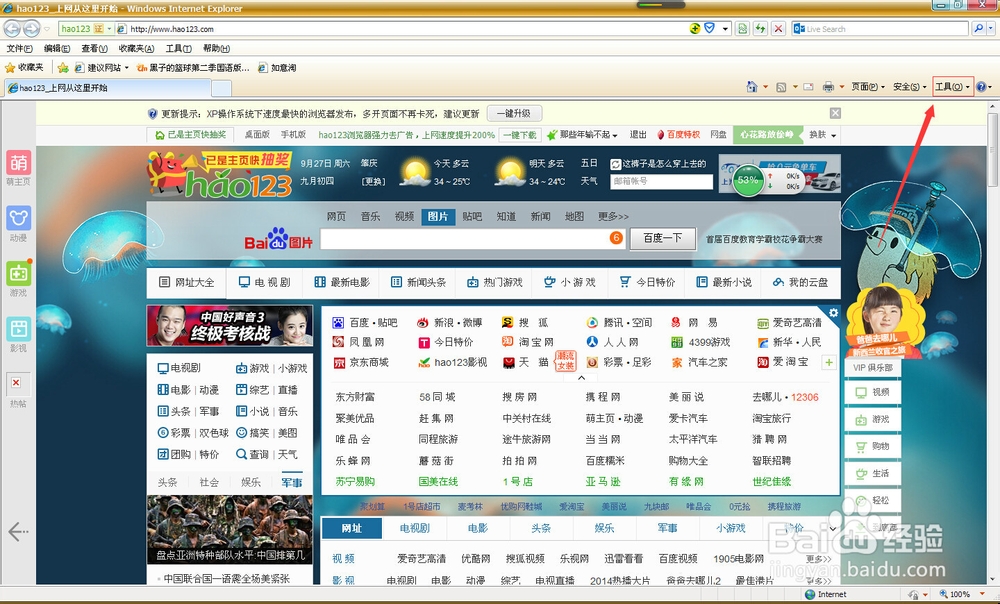The height and width of the screenshot is (604, 1000).
Task: Click the blue shield icon in address bar
Action: tap(709, 29)
